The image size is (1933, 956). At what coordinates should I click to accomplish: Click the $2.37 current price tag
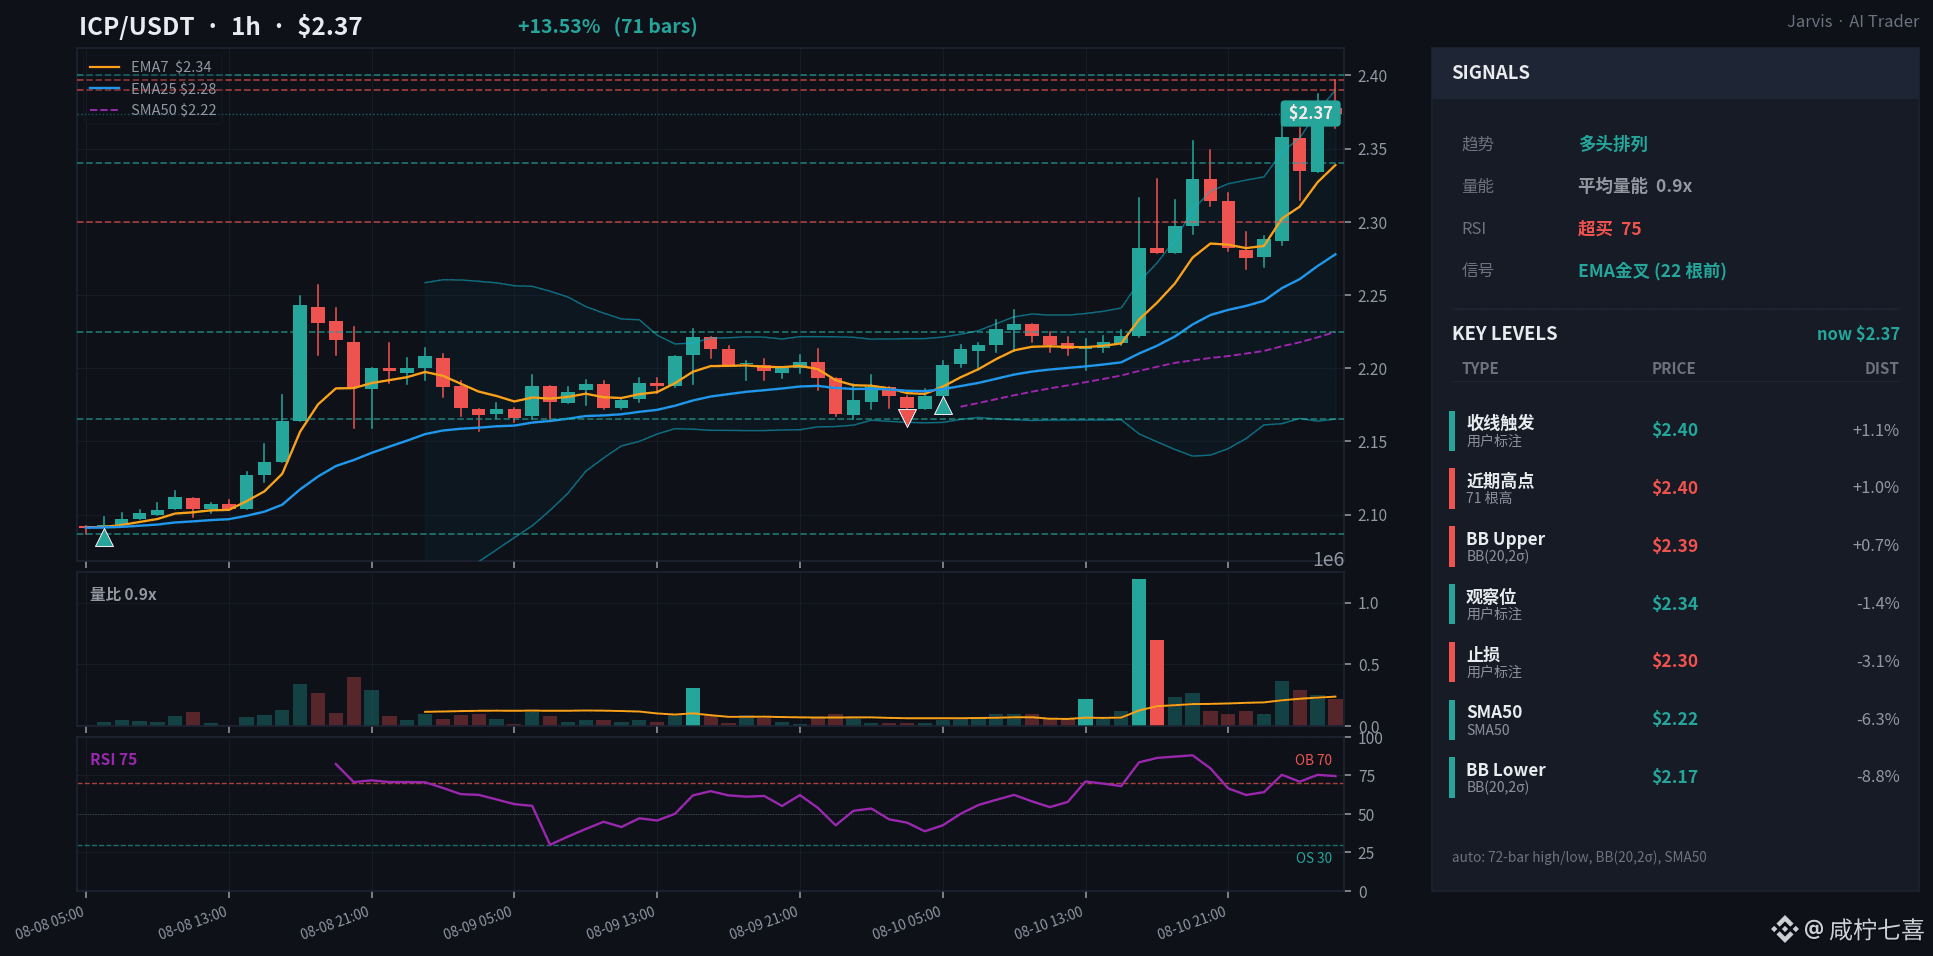pyautogui.click(x=1310, y=113)
